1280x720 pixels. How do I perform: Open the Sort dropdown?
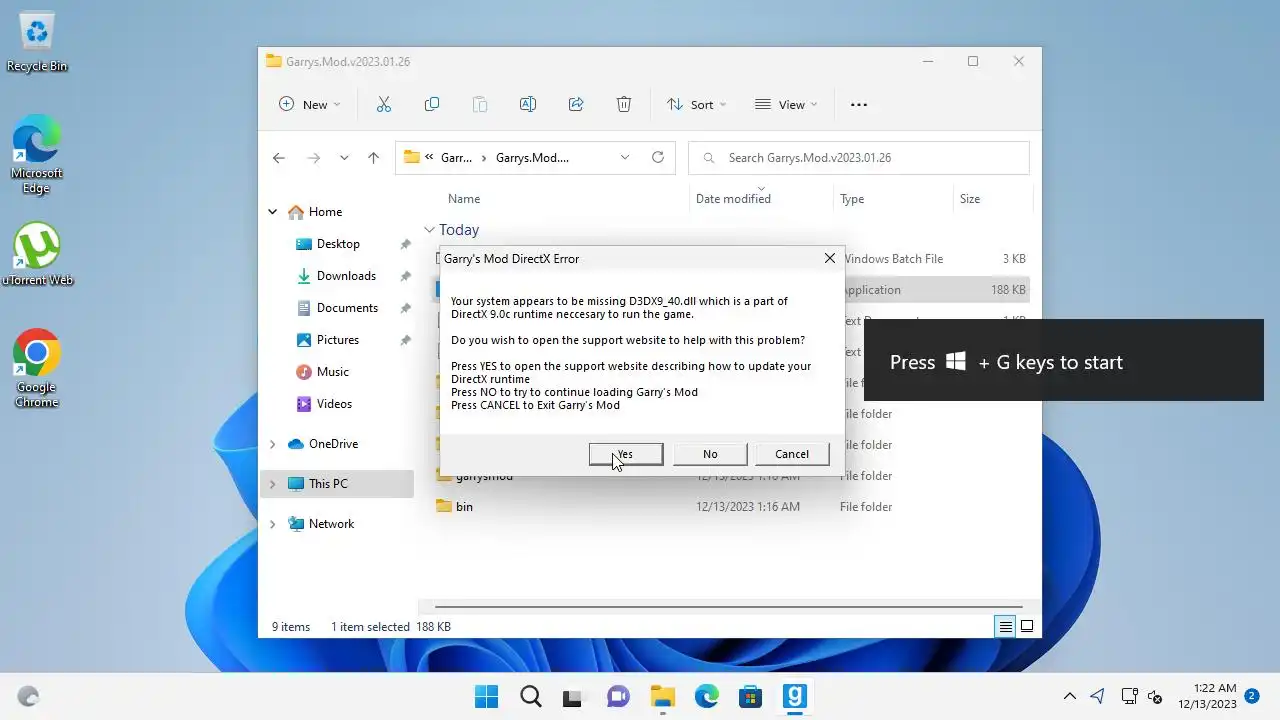[x=696, y=104]
